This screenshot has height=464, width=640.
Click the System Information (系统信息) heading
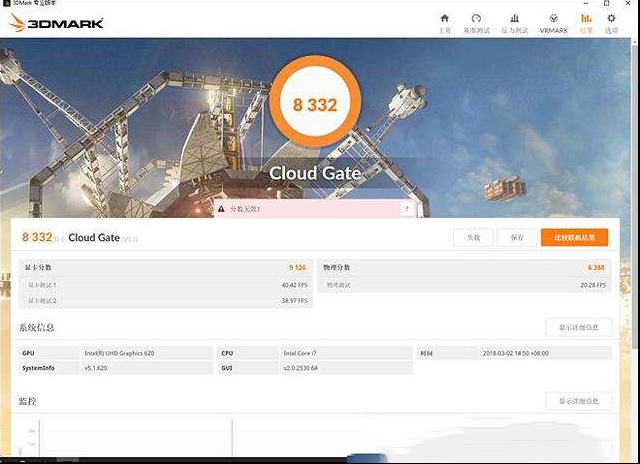36,327
